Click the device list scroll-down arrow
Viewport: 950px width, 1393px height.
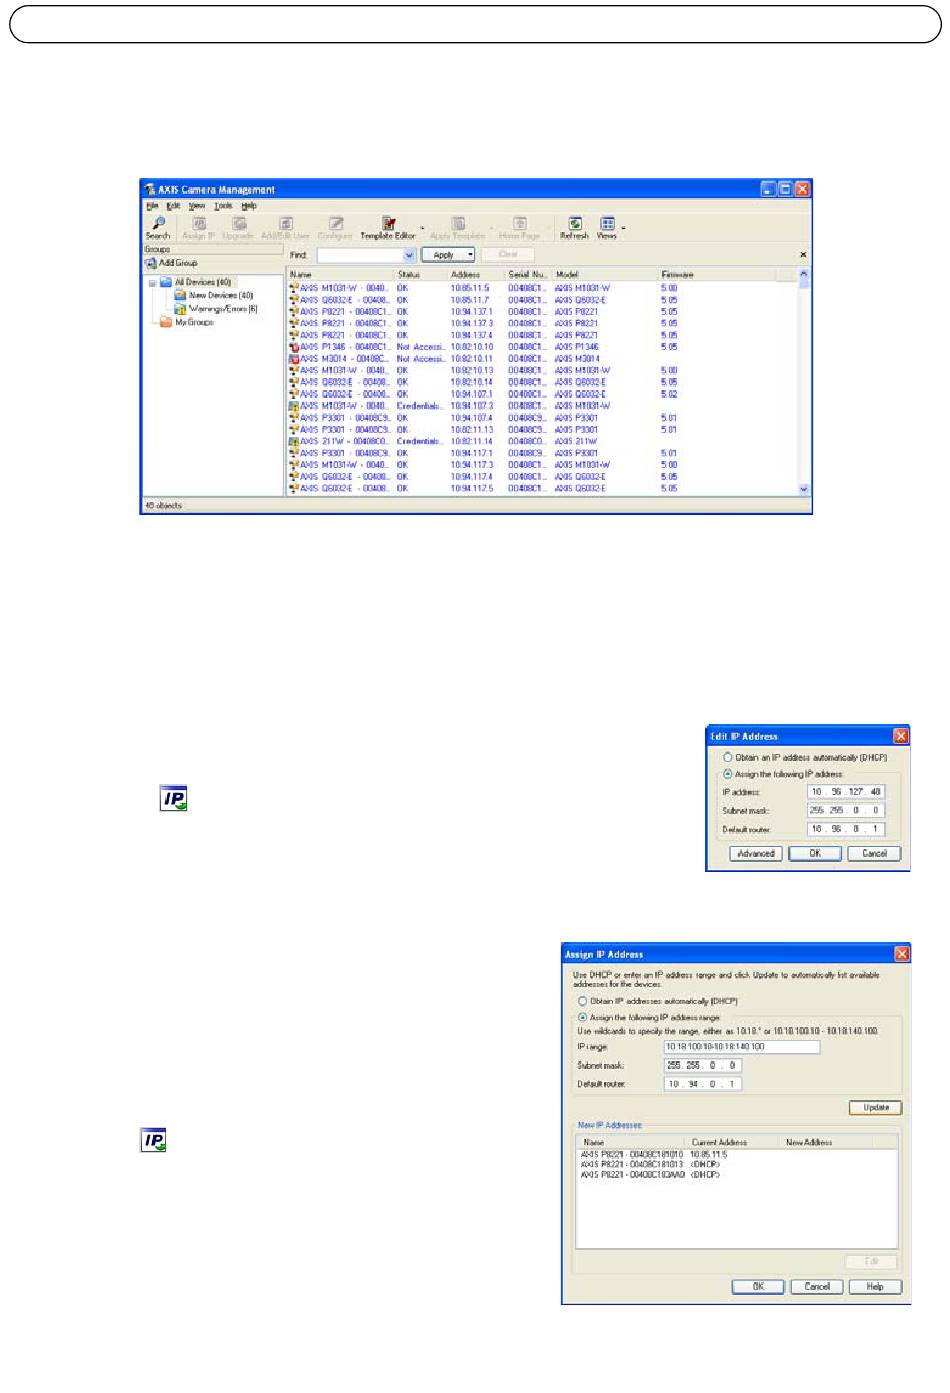(x=804, y=490)
